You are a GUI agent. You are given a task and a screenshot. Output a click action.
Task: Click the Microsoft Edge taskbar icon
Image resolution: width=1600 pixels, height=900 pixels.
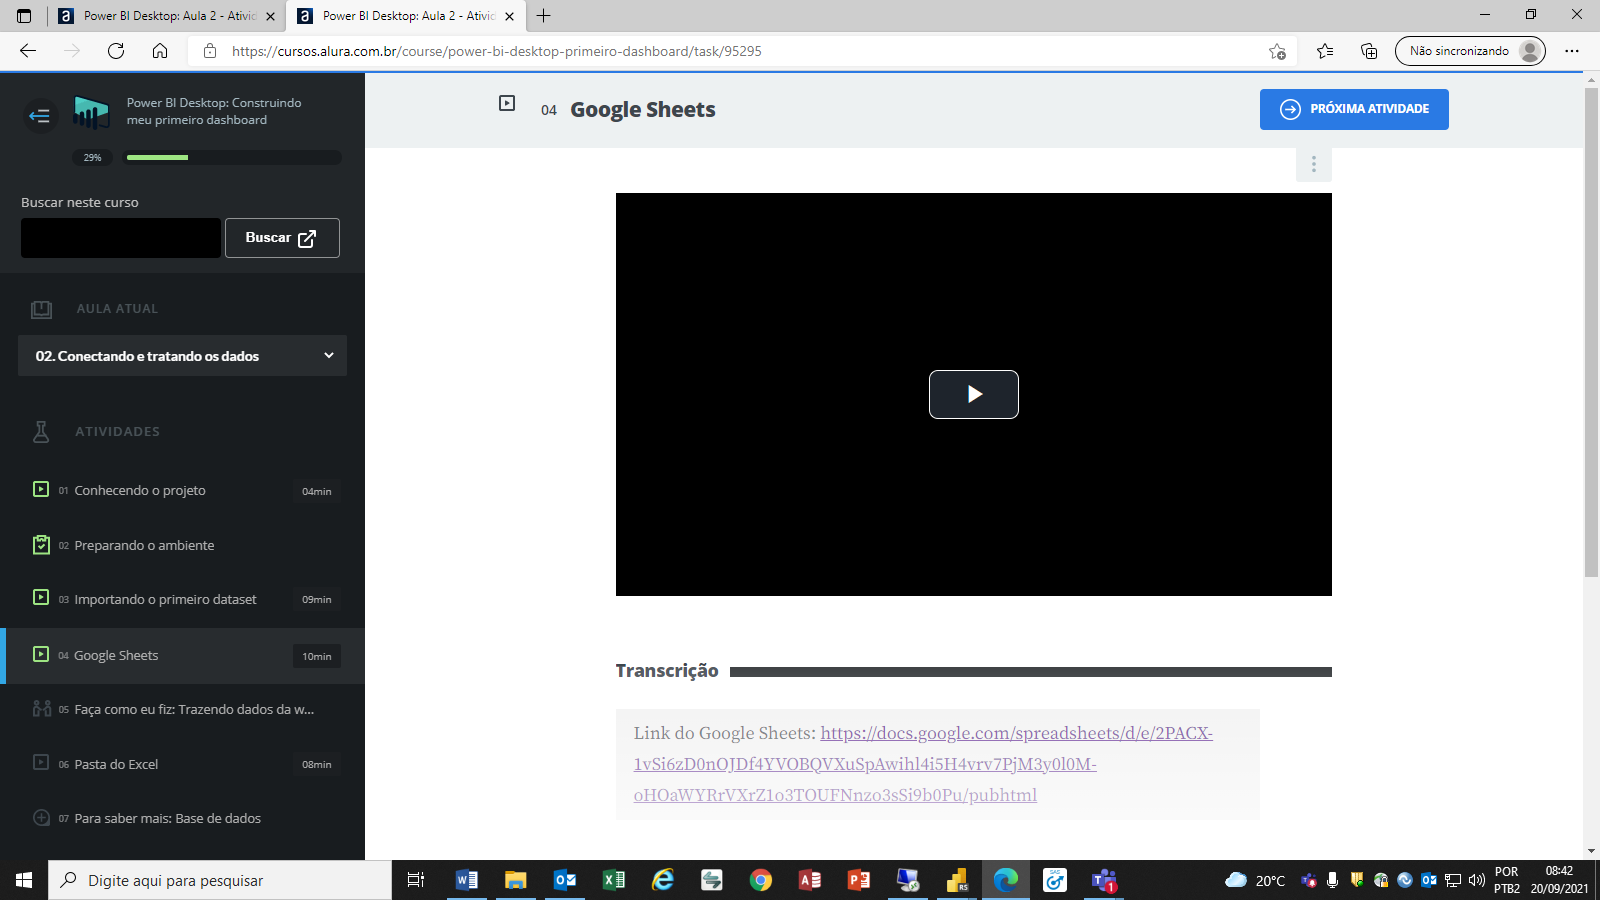click(1006, 880)
